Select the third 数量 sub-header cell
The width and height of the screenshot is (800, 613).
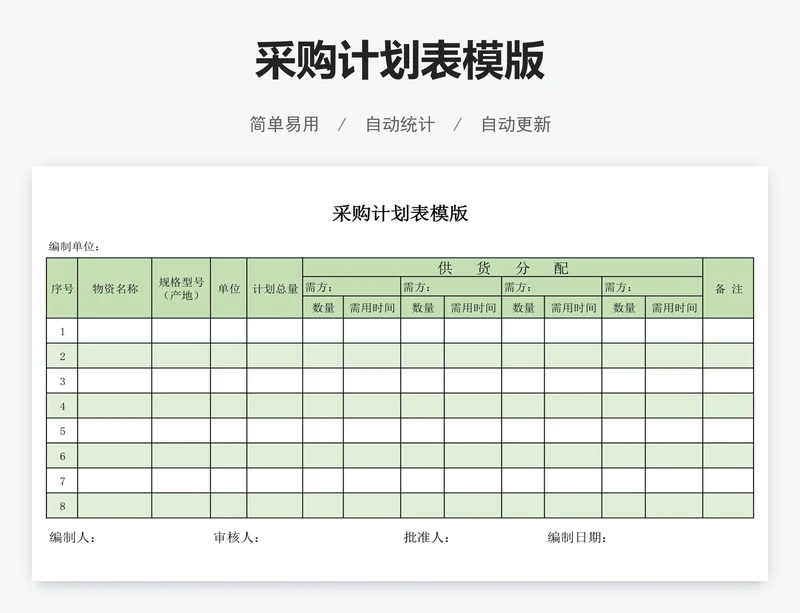tap(523, 307)
